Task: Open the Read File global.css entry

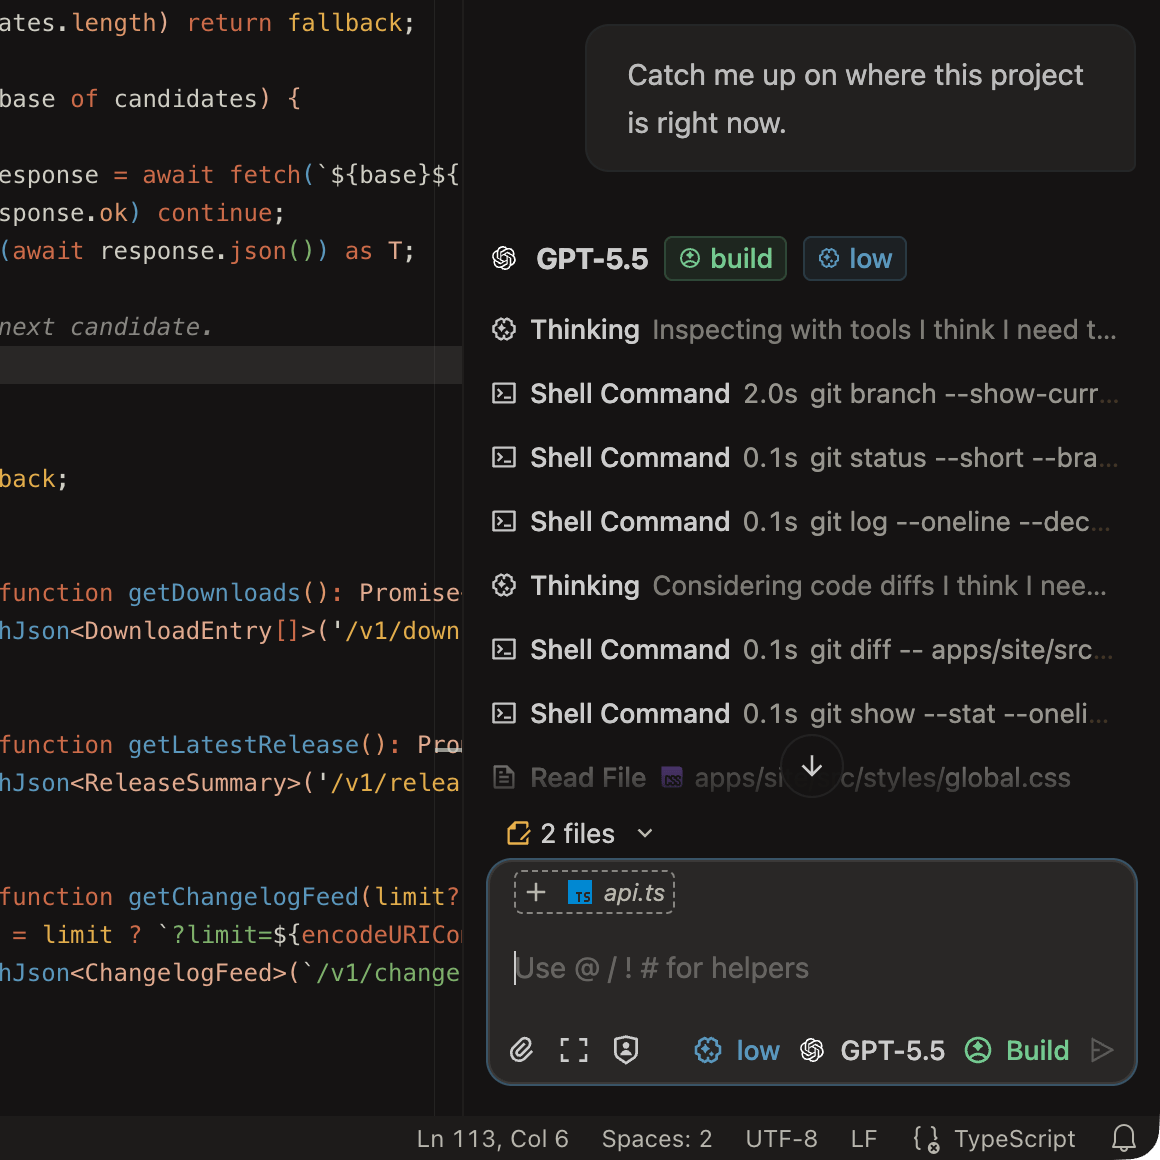Action: click(x=782, y=778)
